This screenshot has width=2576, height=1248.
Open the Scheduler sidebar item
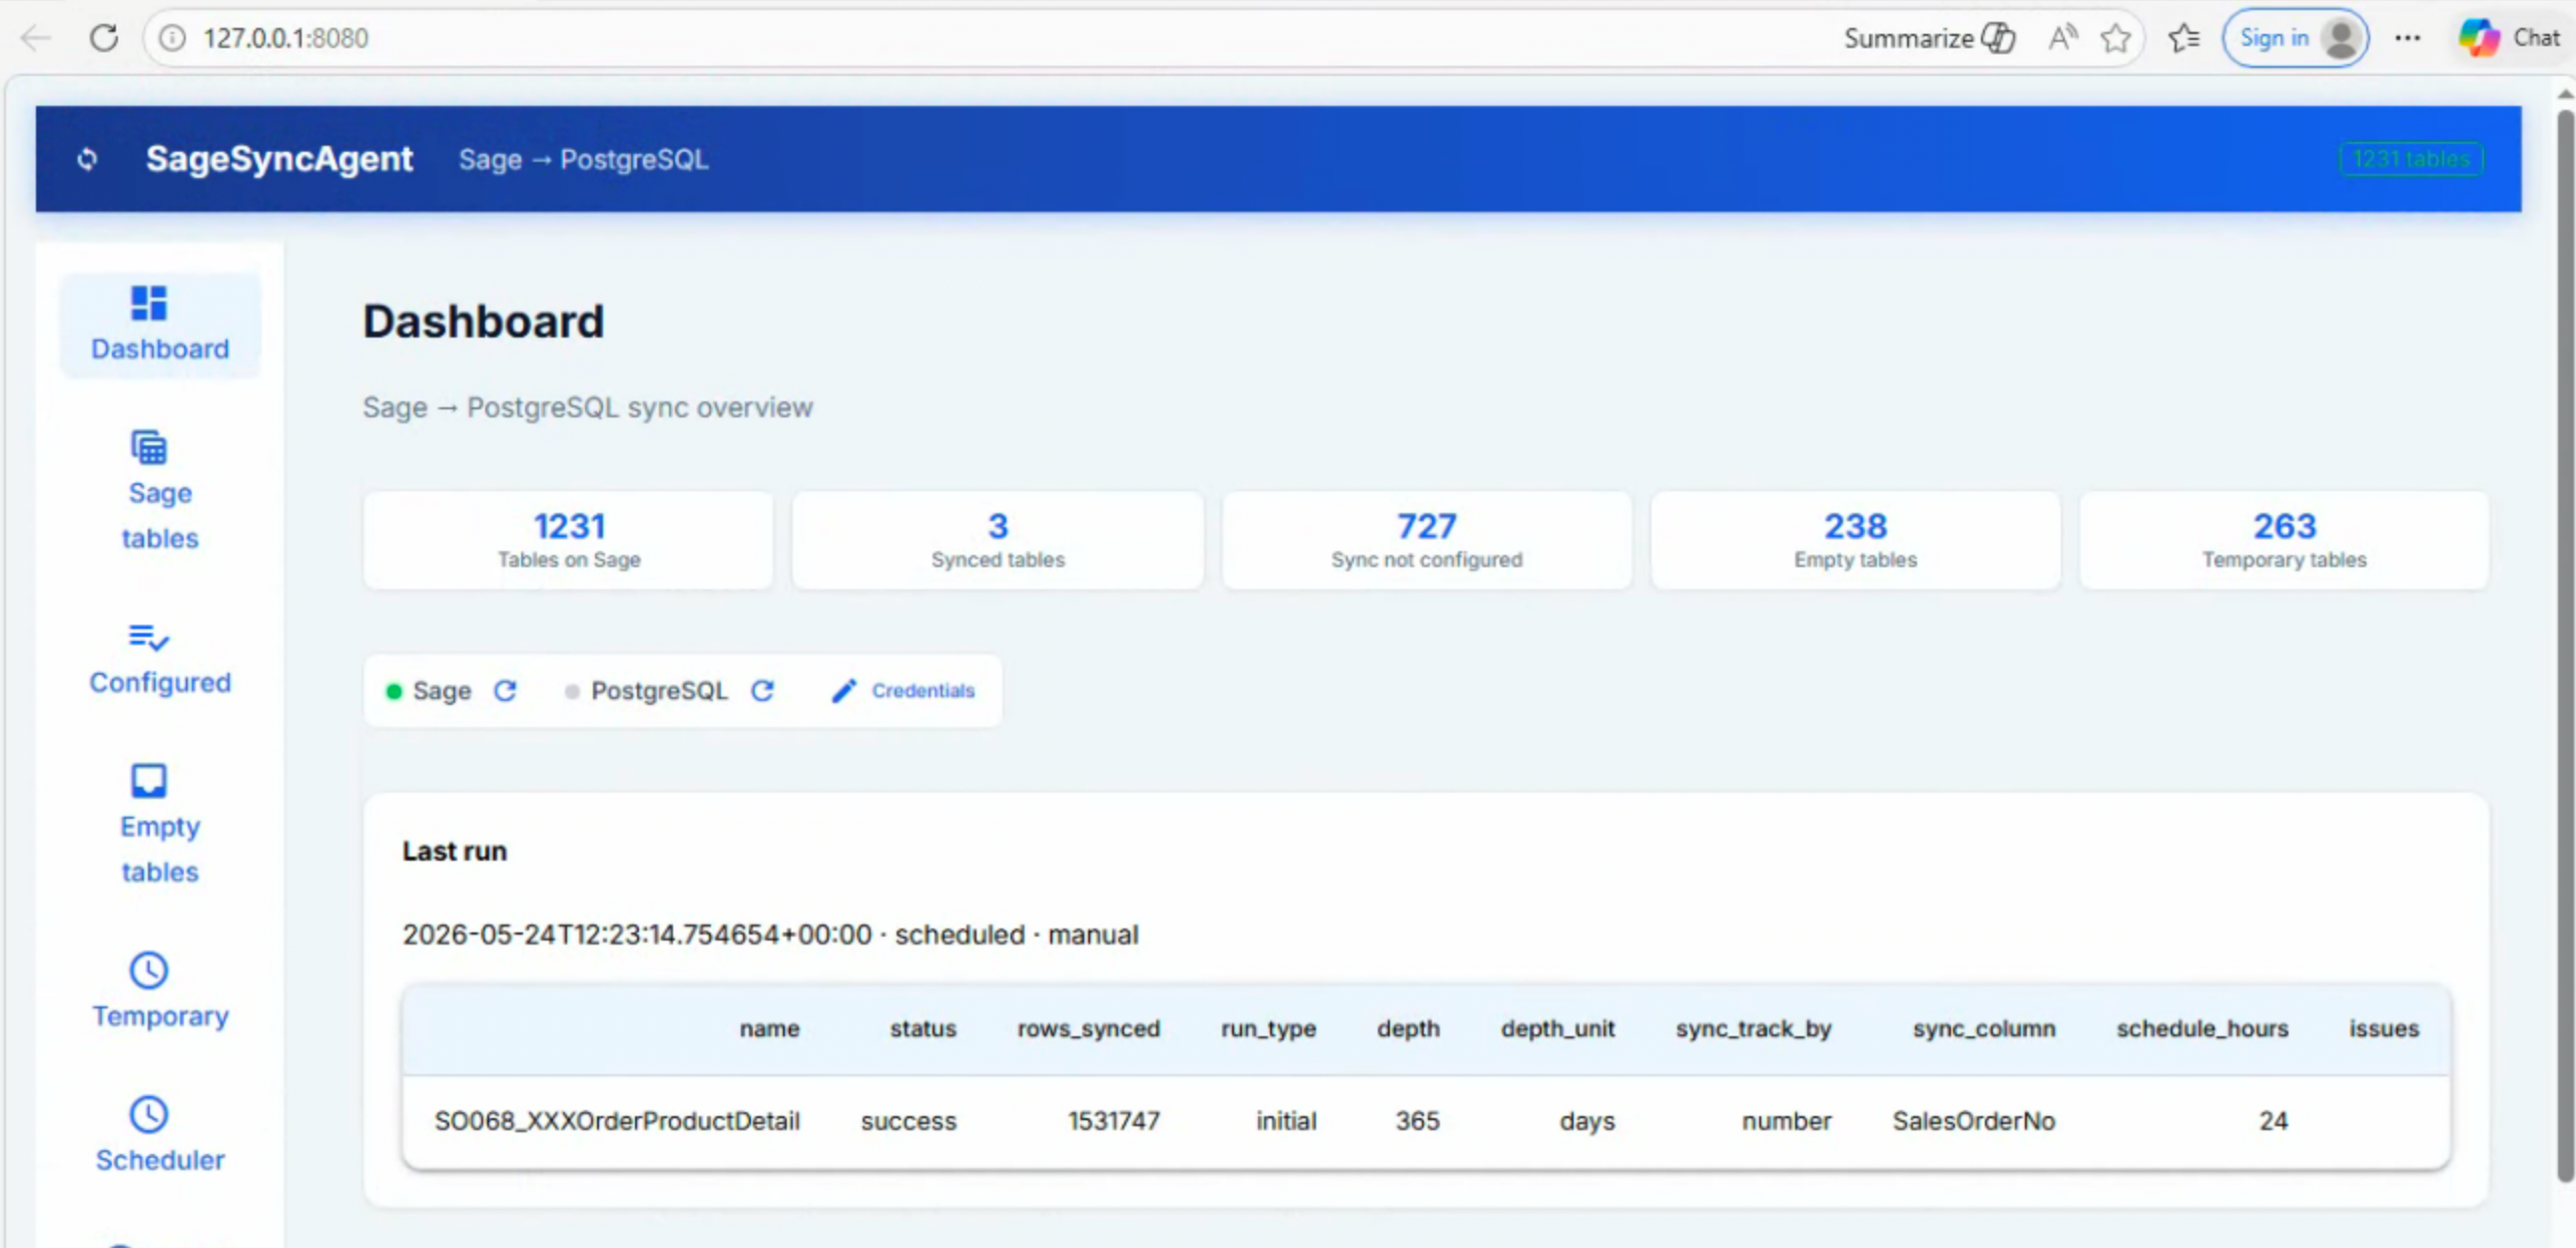coord(160,1136)
